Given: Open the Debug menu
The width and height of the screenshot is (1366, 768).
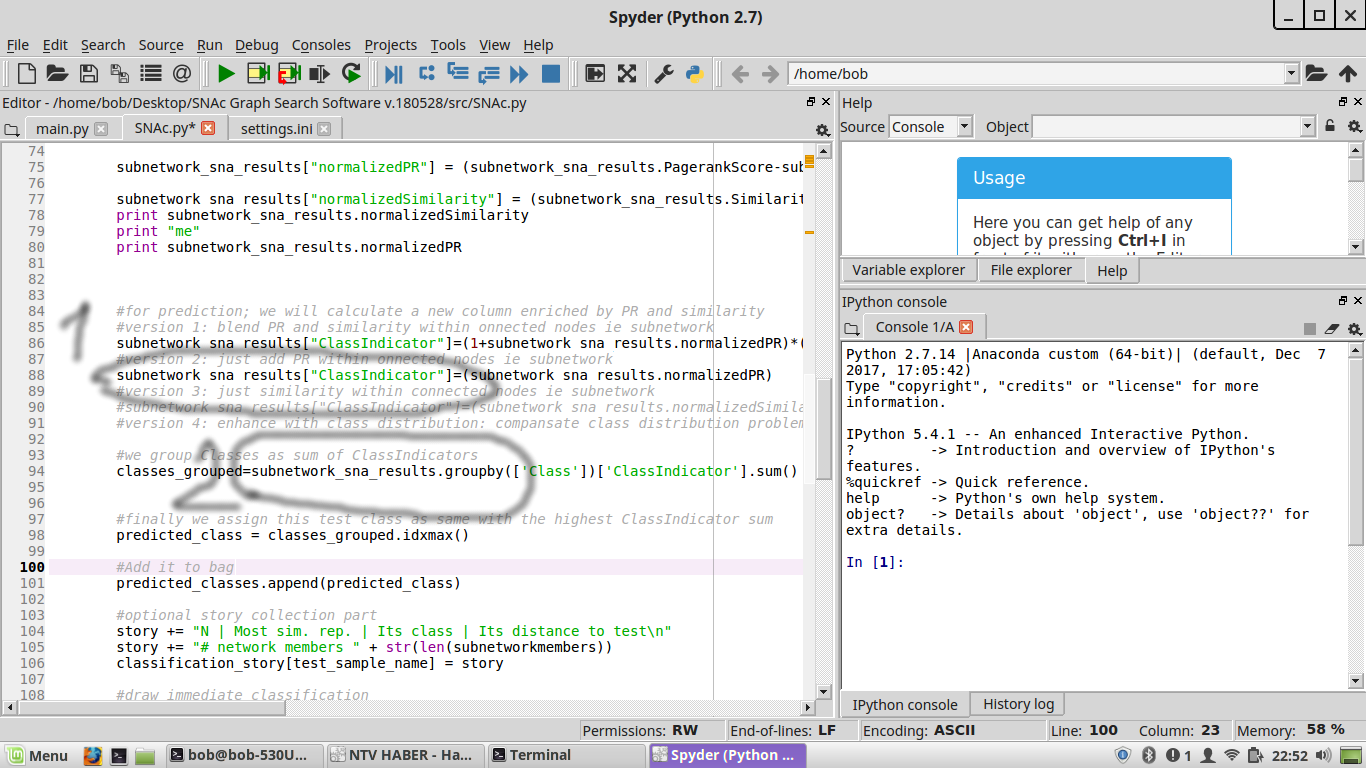Looking at the screenshot, I should tap(257, 45).
